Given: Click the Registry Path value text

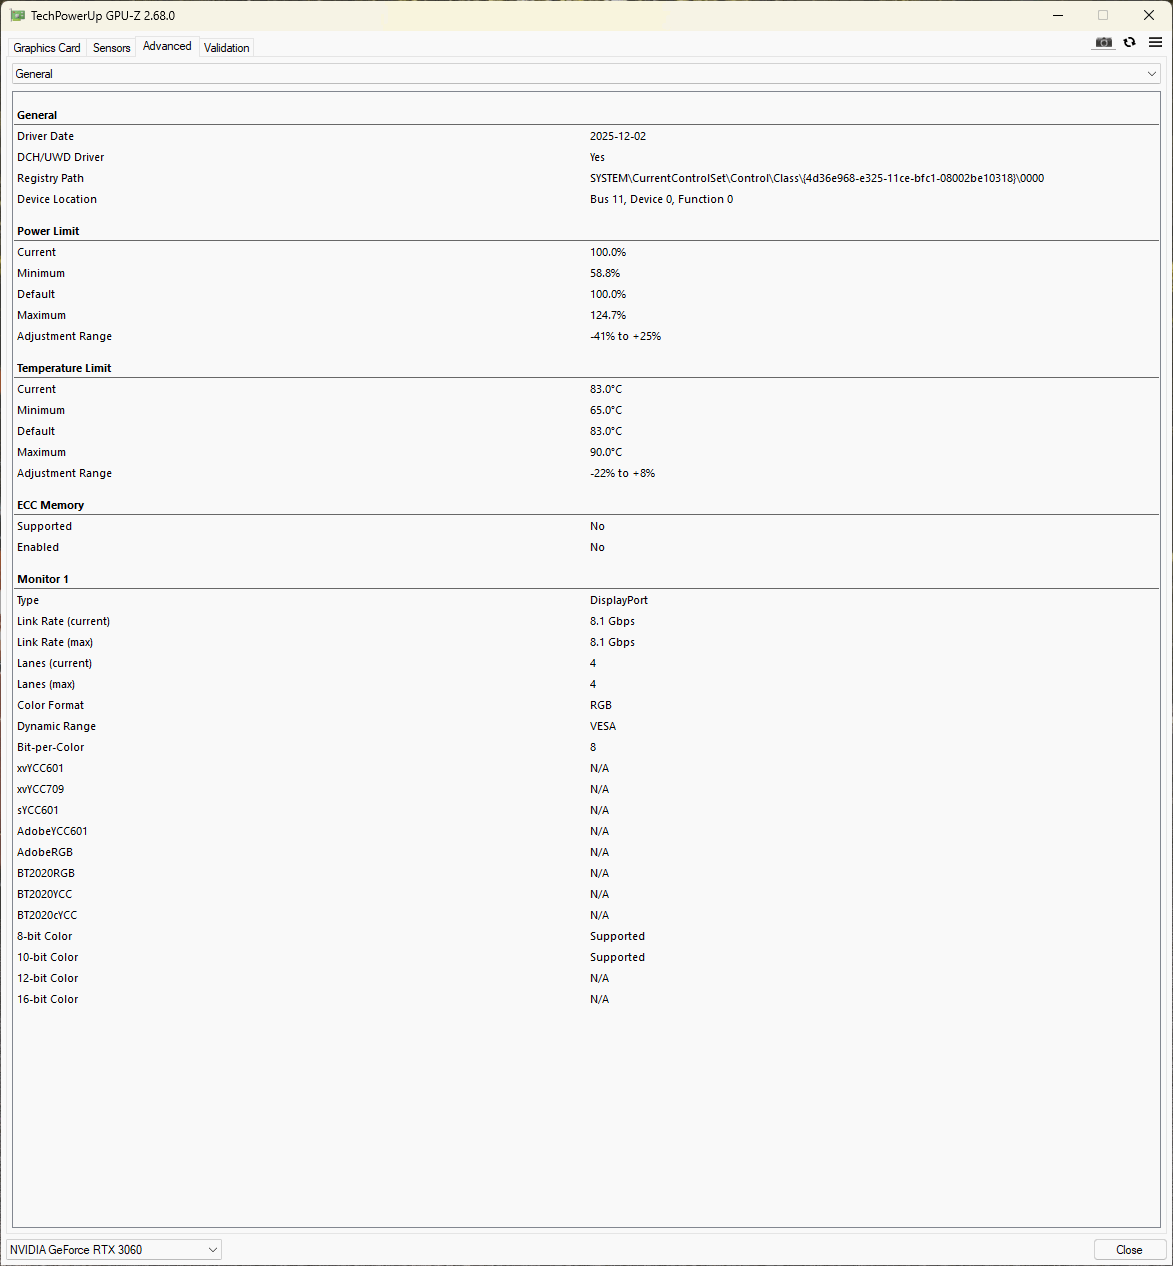Looking at the screenshot, I should pos(817,178).
